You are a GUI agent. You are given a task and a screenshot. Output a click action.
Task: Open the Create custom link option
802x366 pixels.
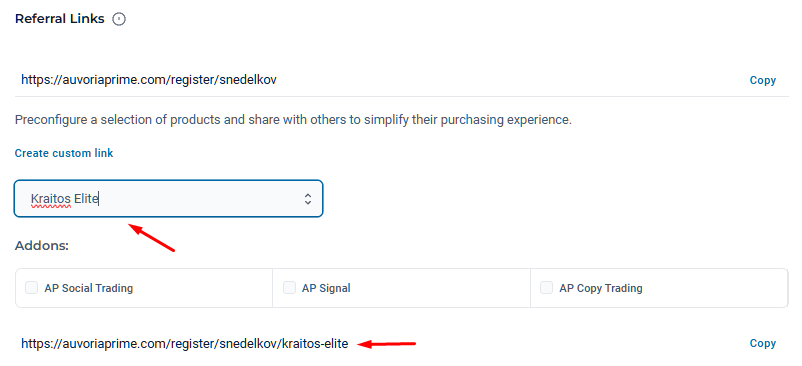64,153
